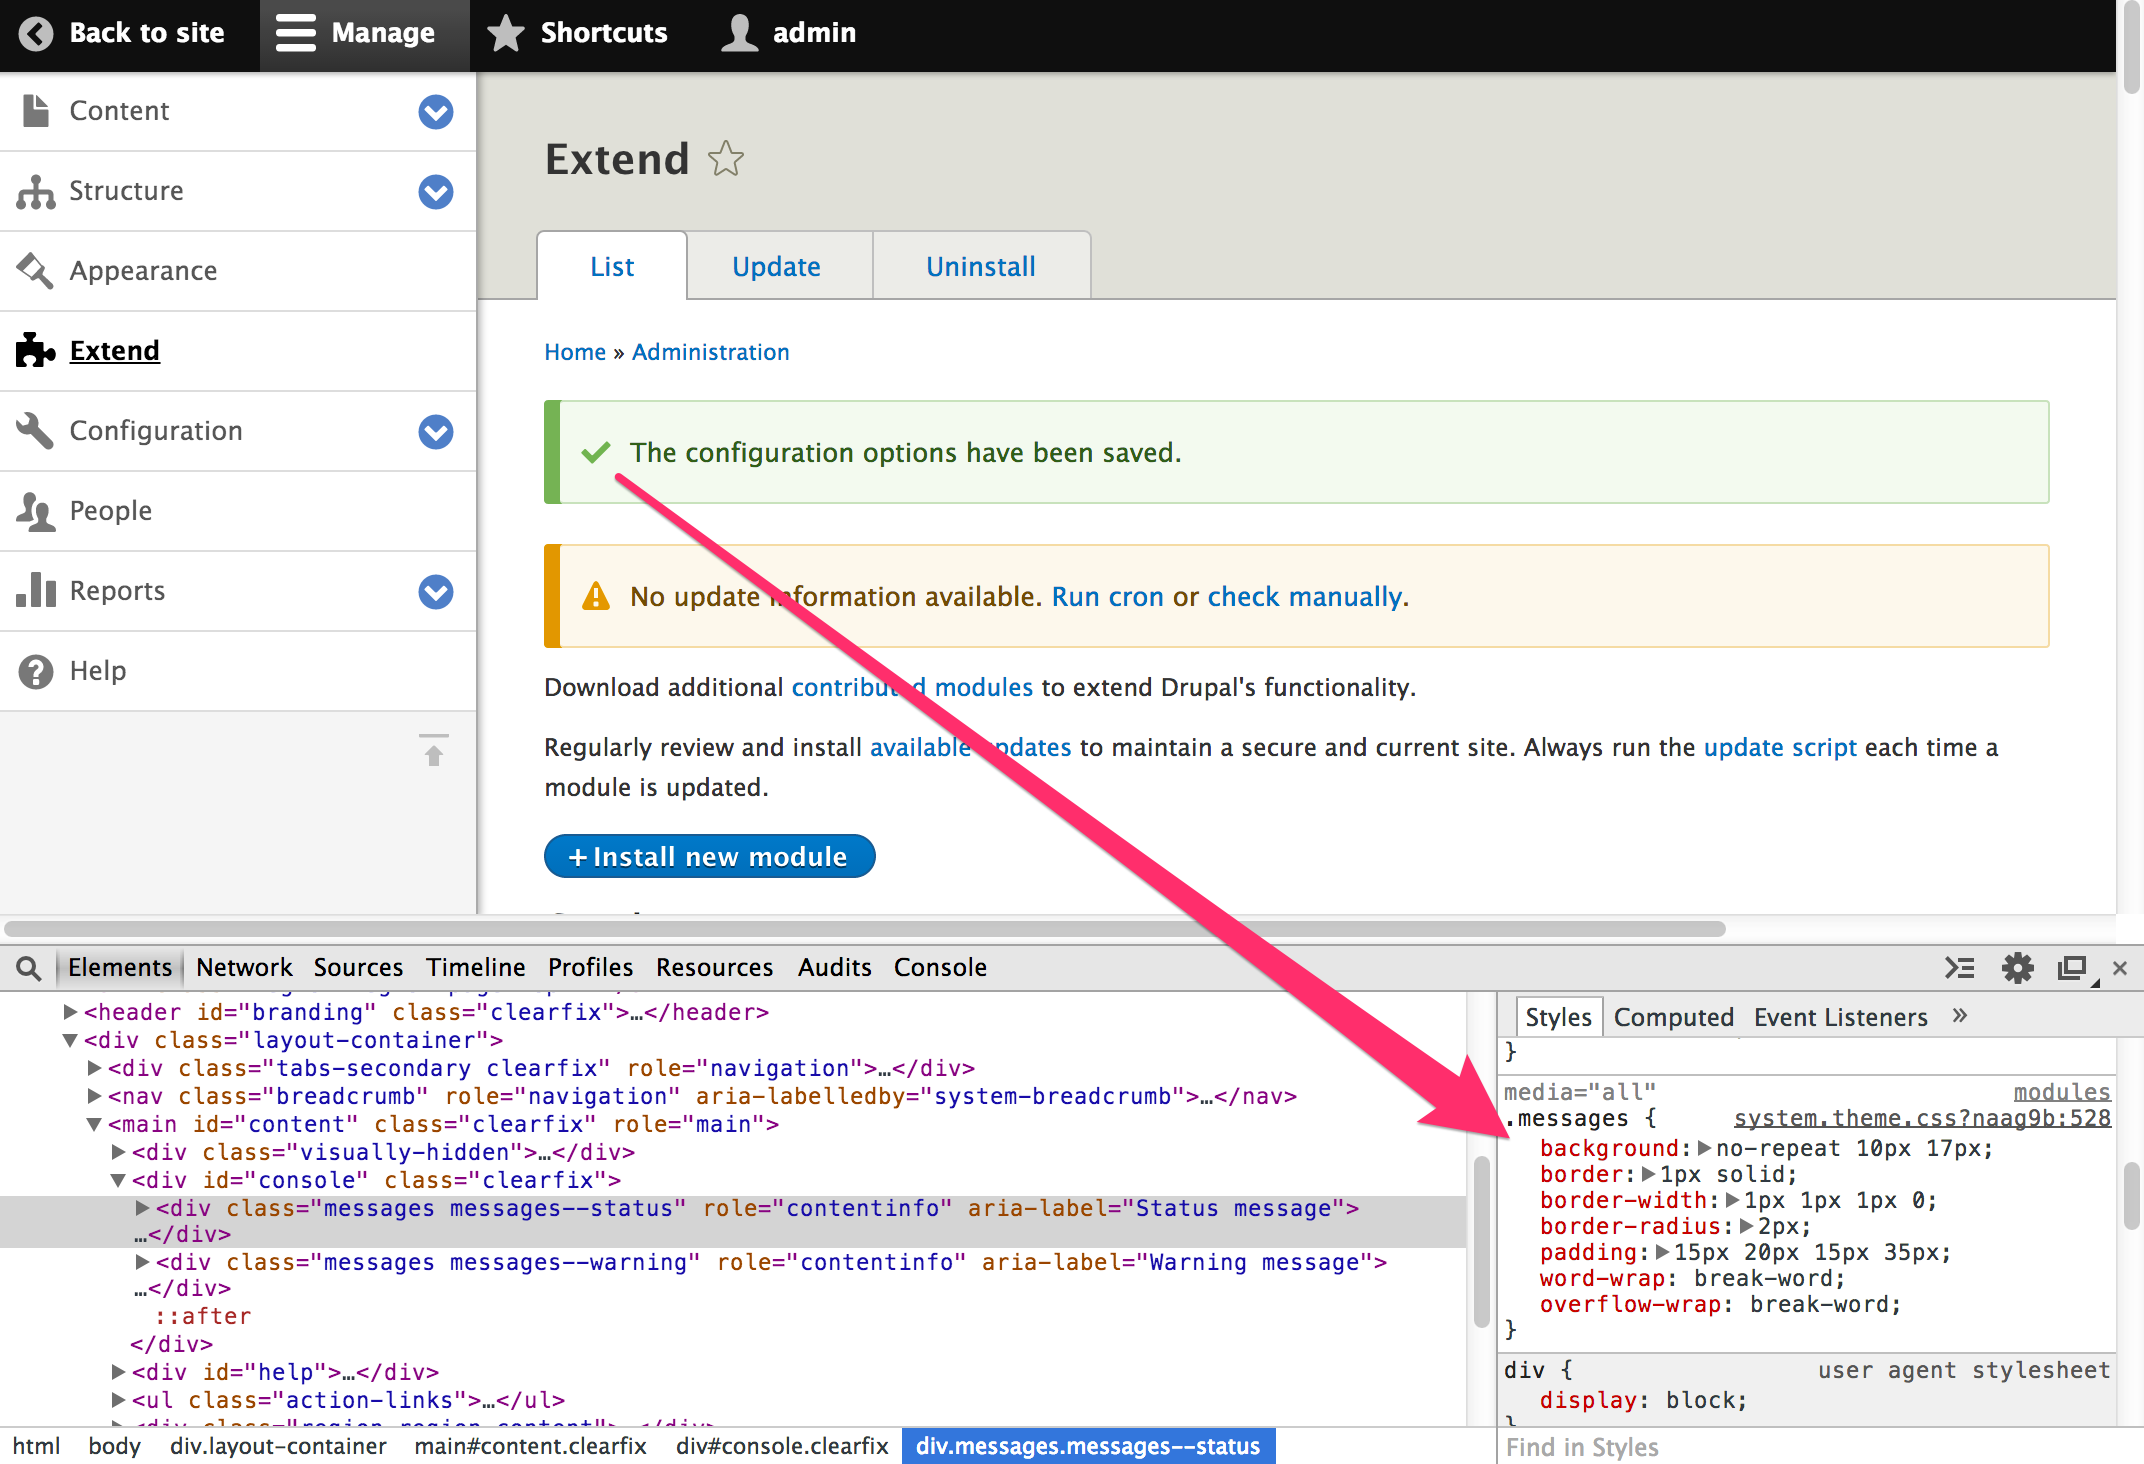The image size is (2144, 1464).
Task: Open the Network panel in DevTools
Action: (x=244, y=968)
